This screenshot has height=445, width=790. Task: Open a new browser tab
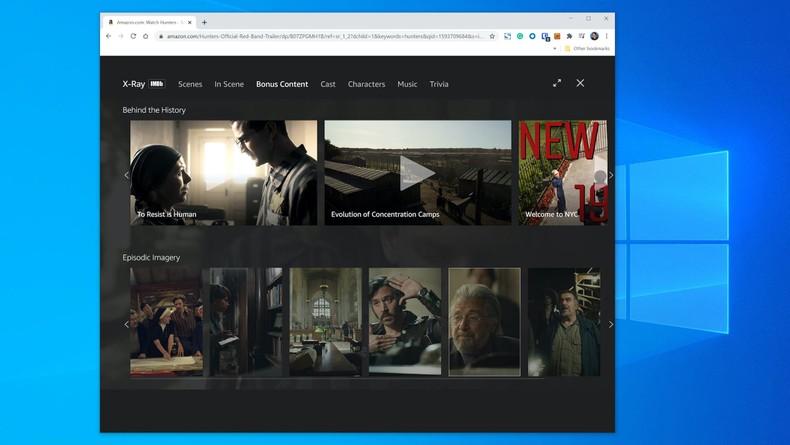coord(204,22)
